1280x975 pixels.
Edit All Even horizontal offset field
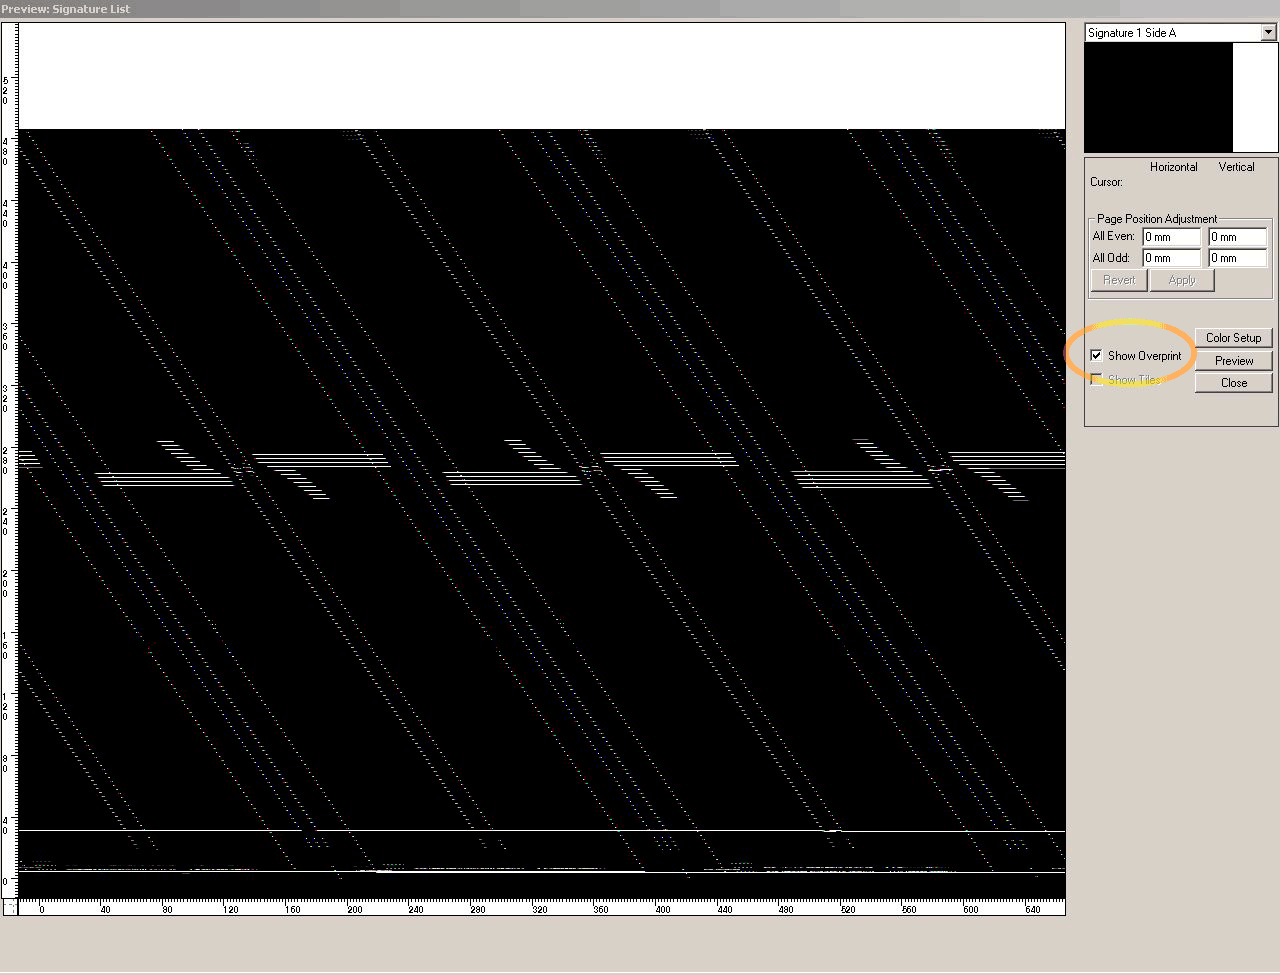[x=1171, y=237]
